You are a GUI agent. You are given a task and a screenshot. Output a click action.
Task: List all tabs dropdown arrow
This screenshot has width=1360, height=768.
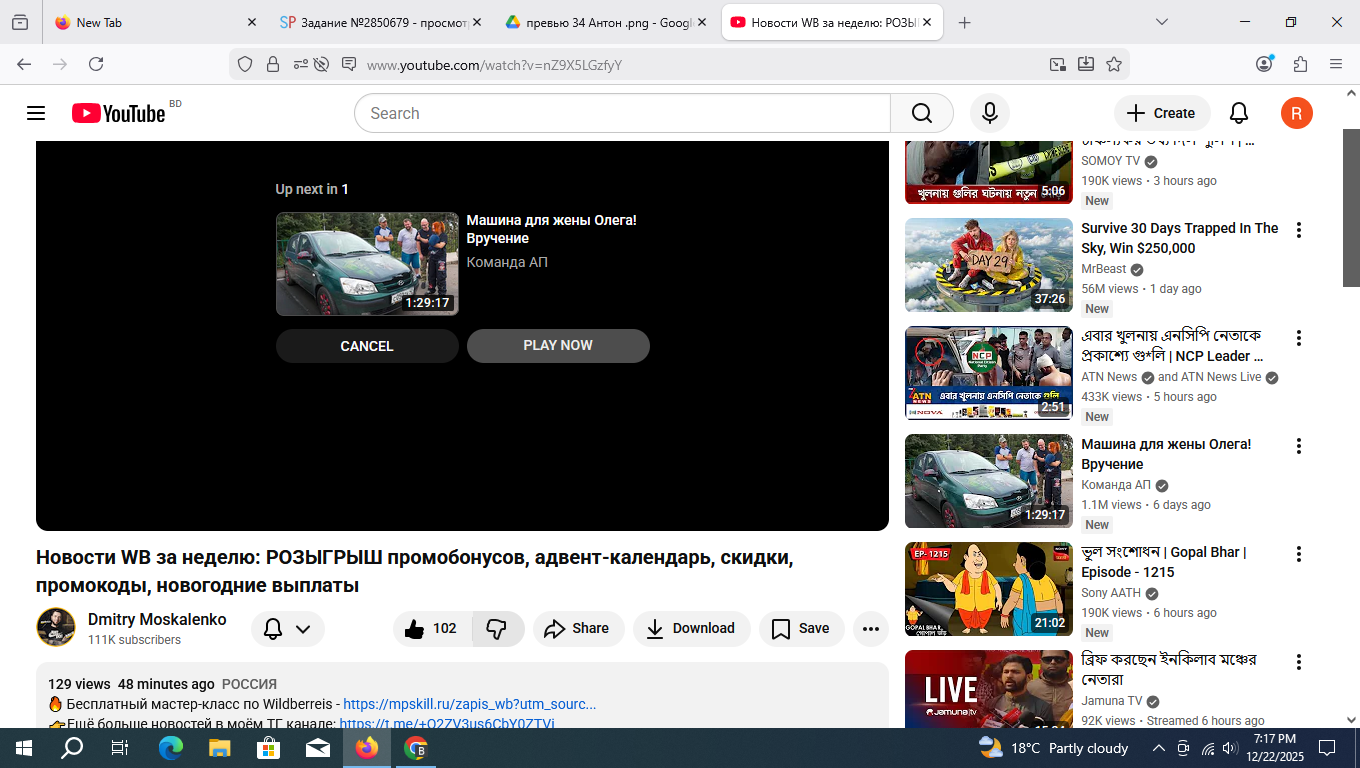tap(1162, 22)
